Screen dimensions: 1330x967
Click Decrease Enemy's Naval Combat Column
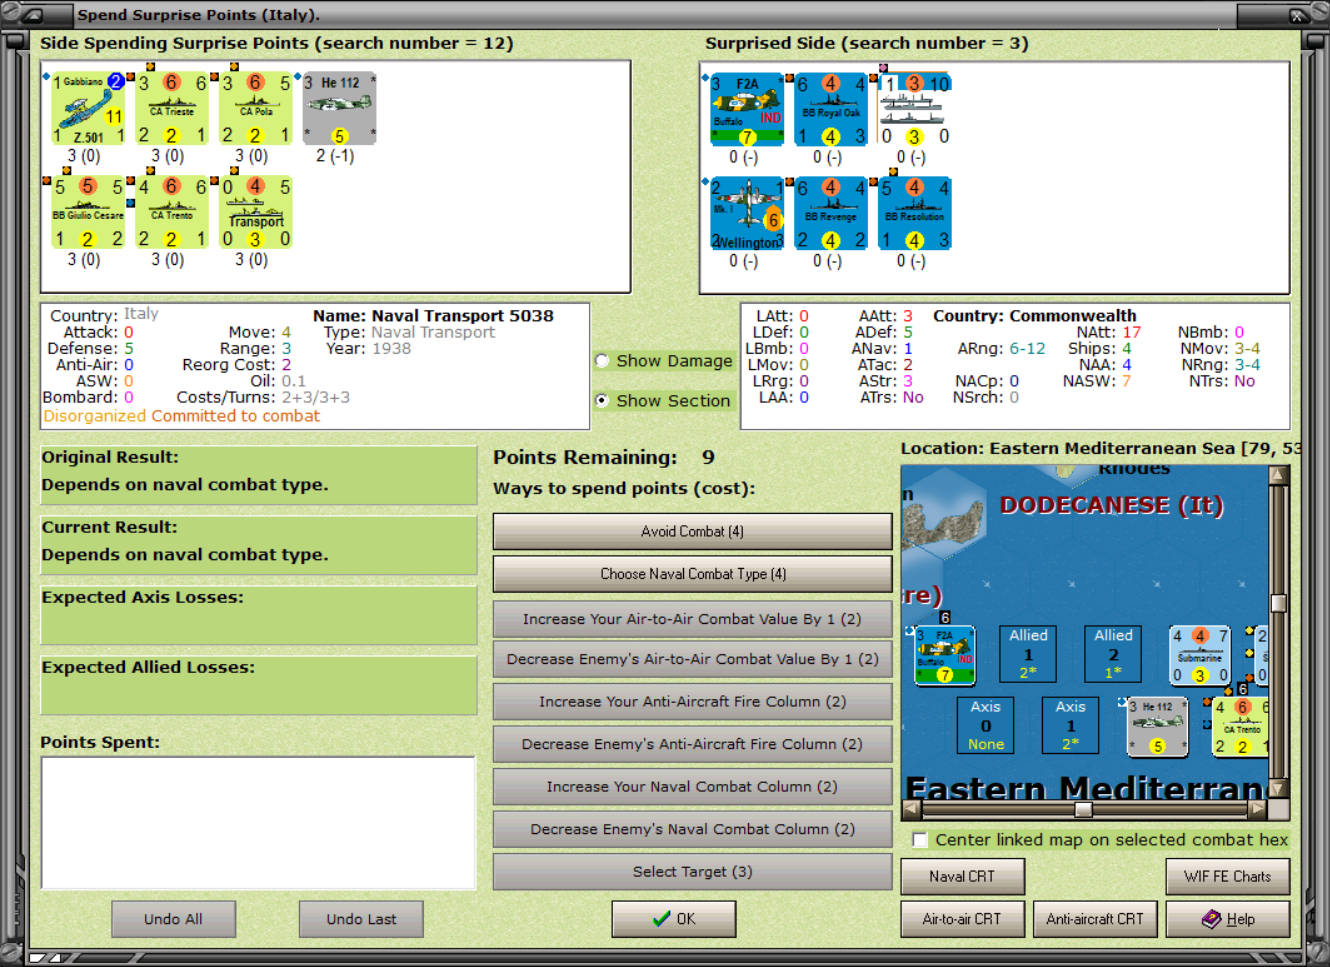click(x=692, y=829)
